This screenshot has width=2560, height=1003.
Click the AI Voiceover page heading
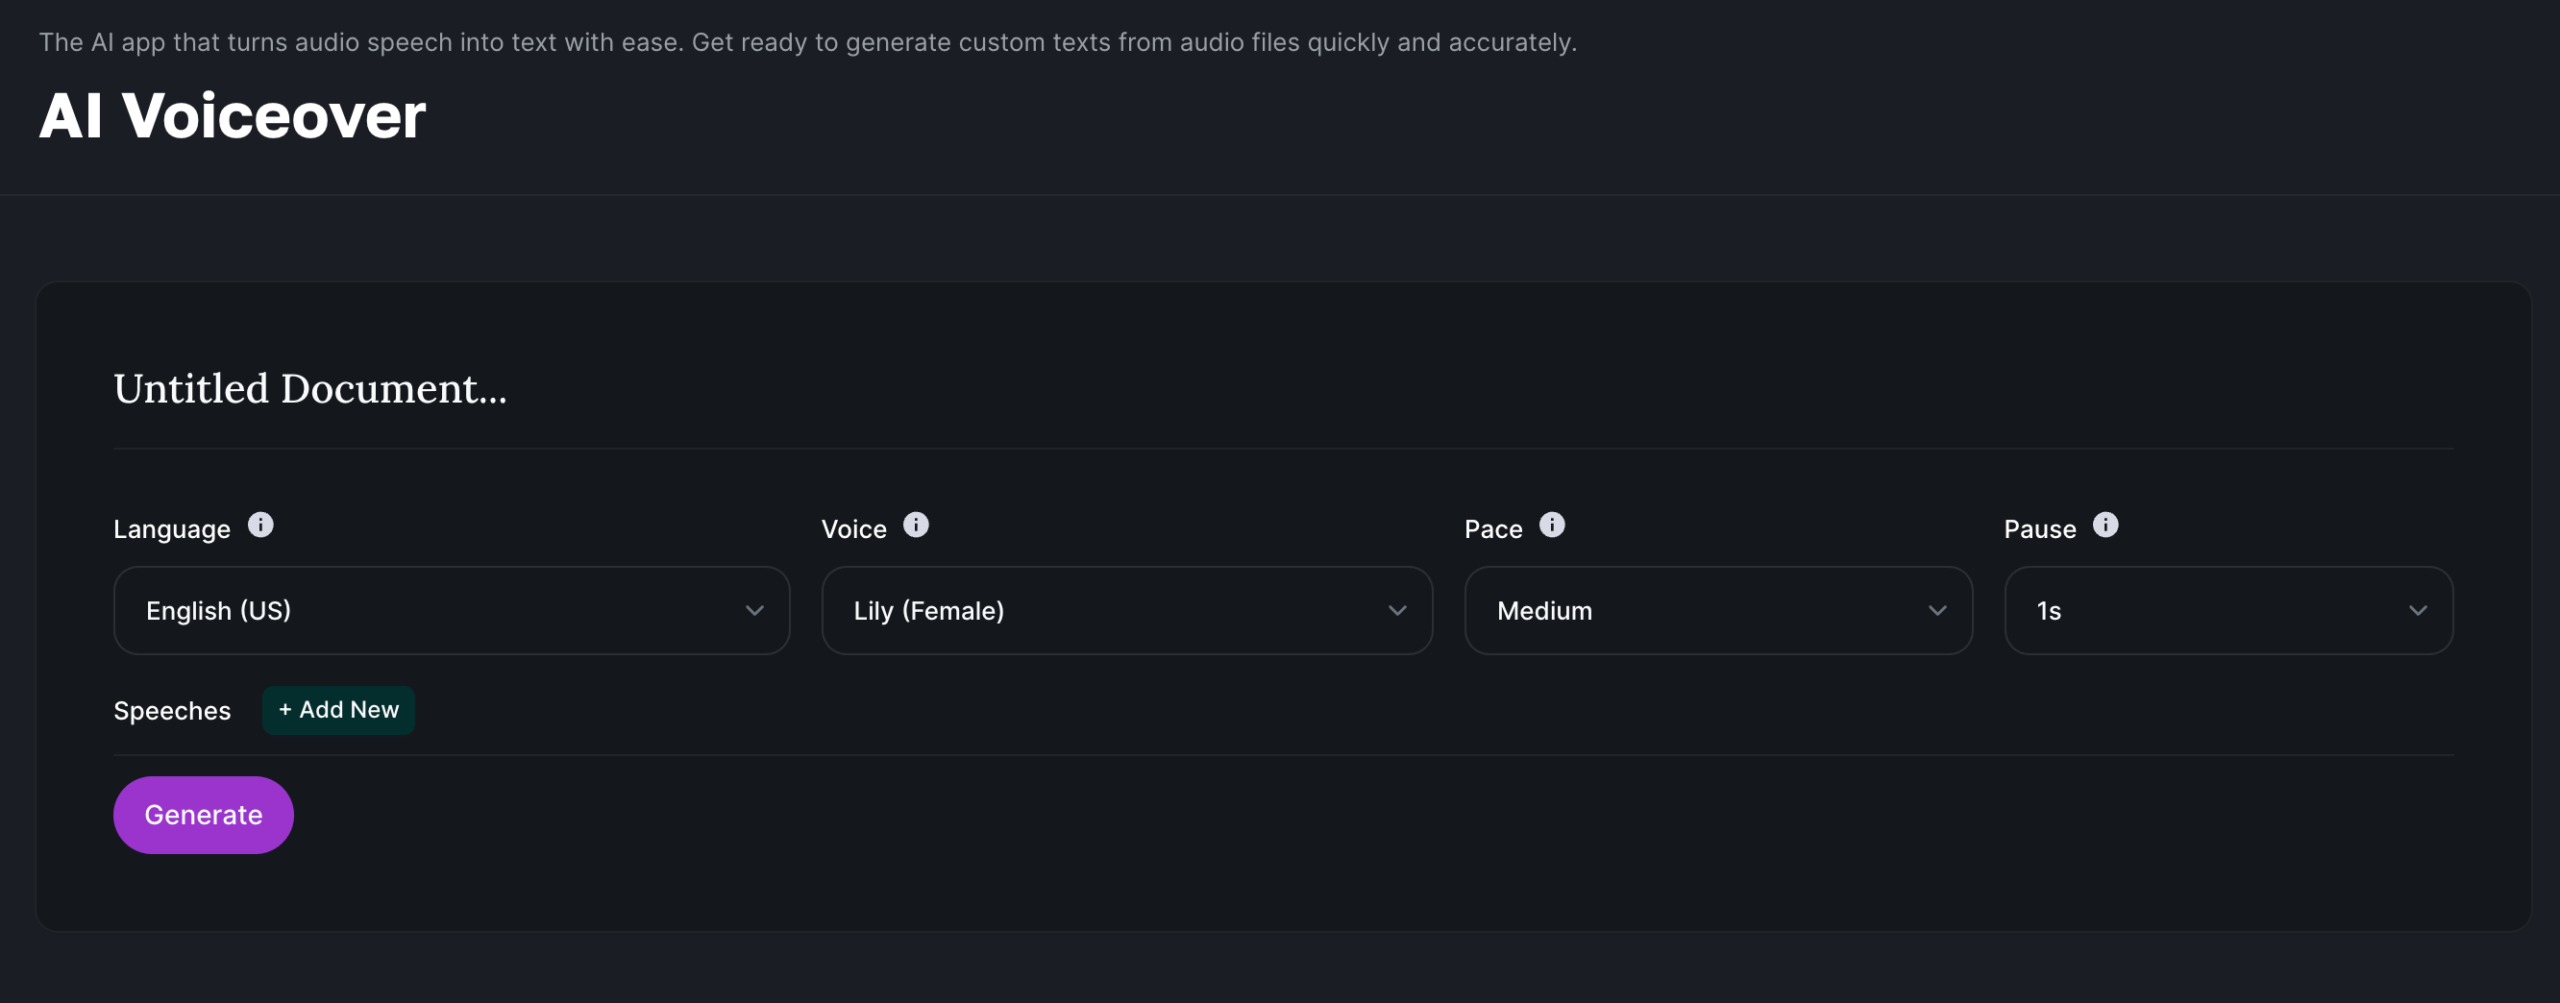(232, 116)
